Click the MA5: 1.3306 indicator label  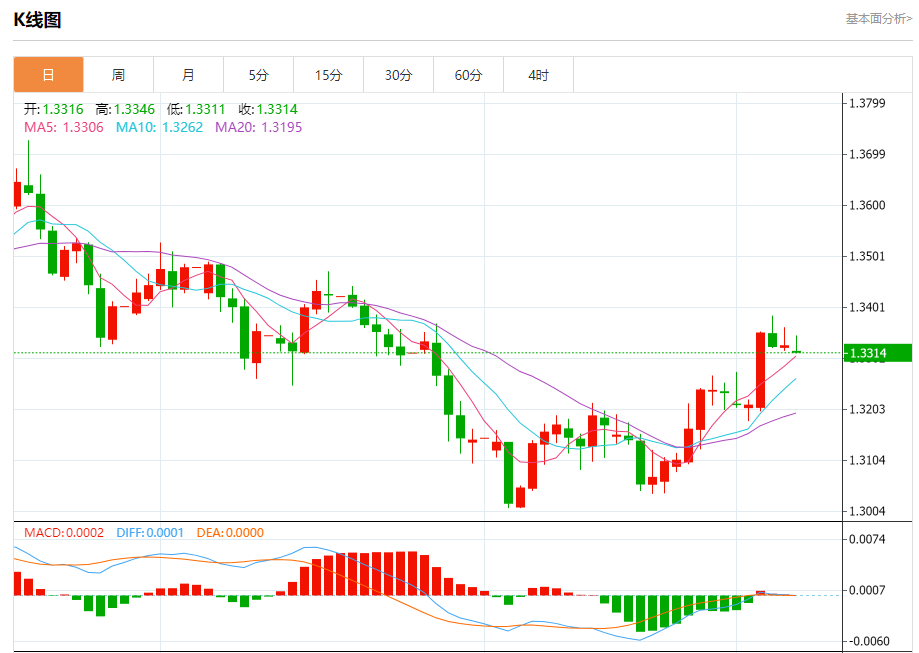pyautogui.click(x=63, y=127)
